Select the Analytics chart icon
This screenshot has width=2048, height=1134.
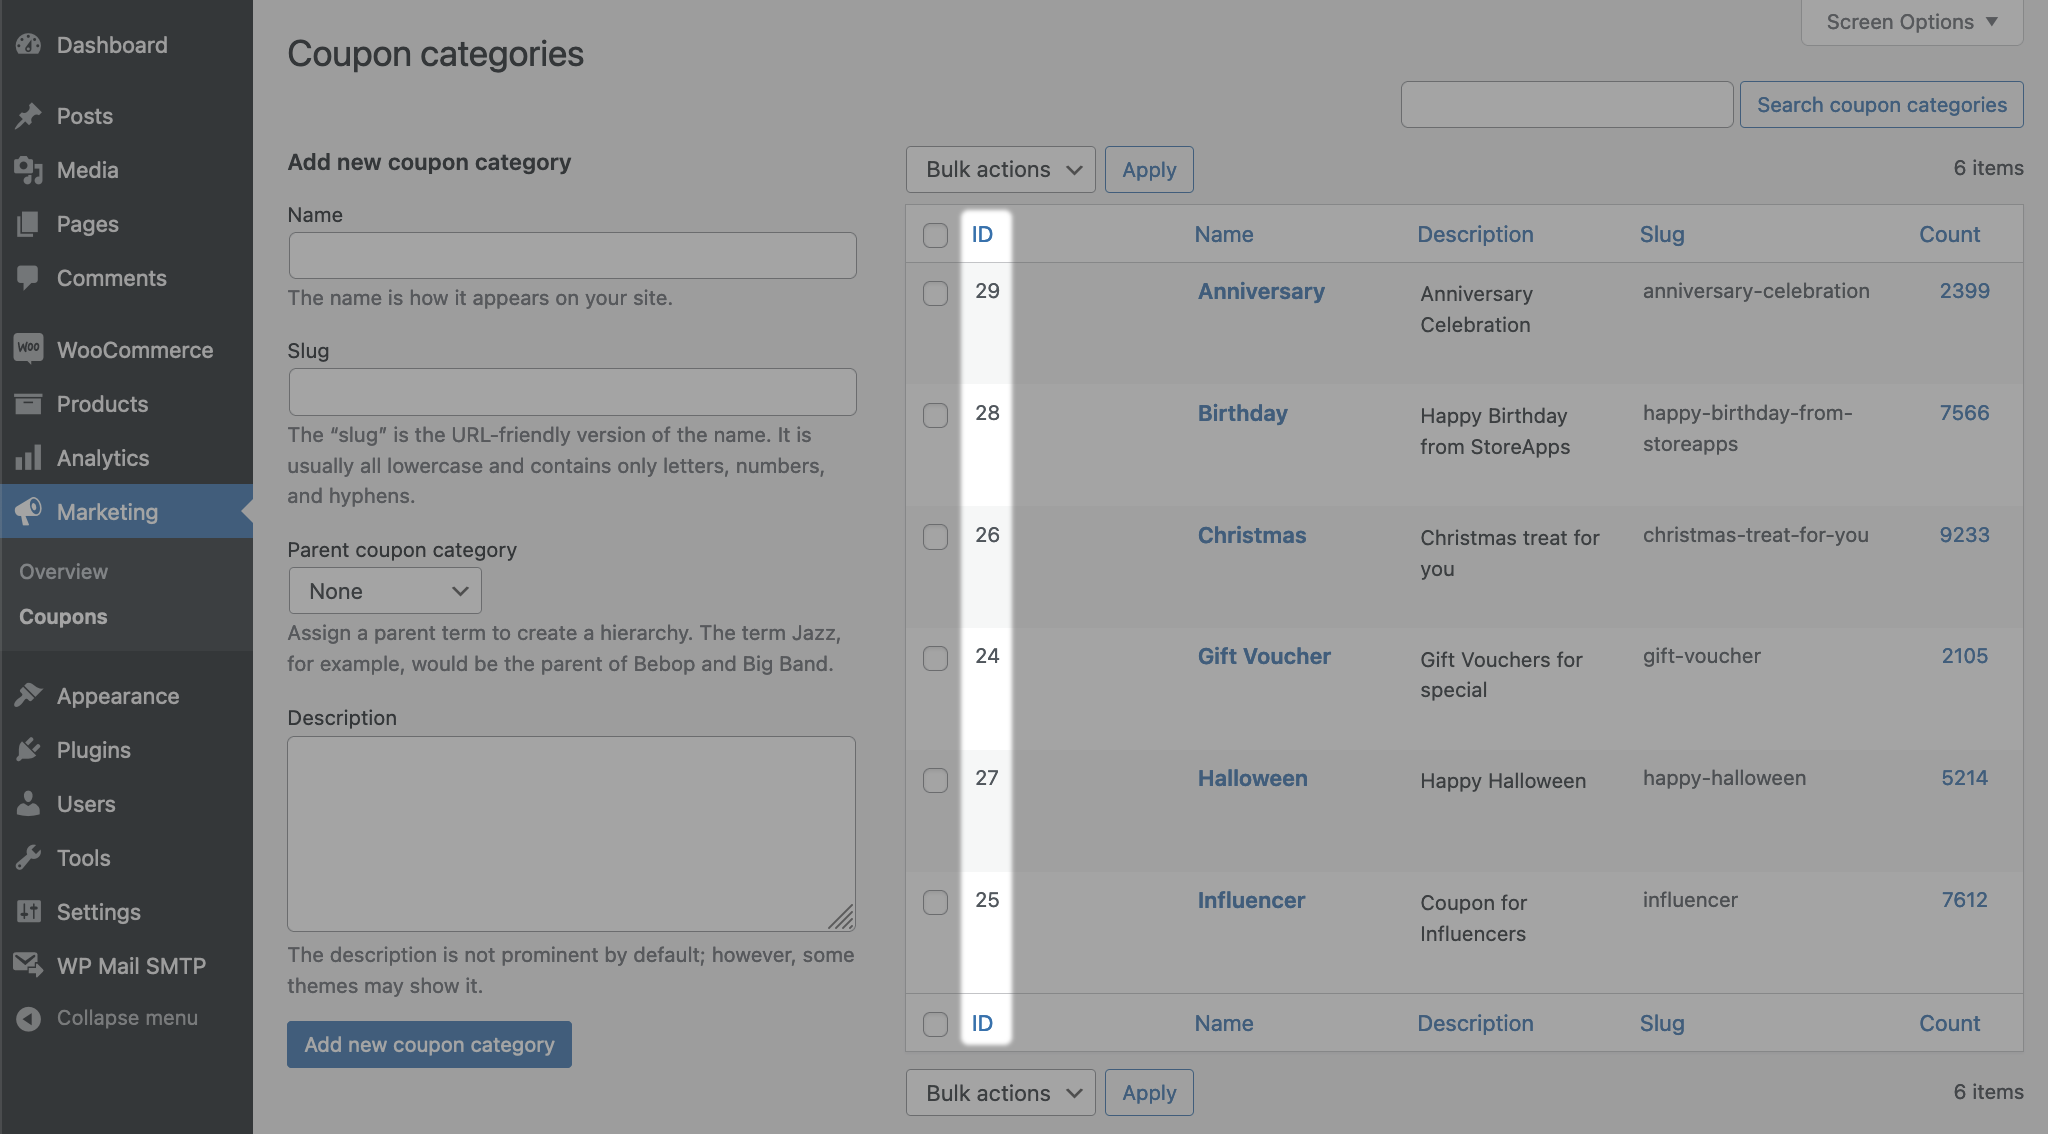coord(29,458)
